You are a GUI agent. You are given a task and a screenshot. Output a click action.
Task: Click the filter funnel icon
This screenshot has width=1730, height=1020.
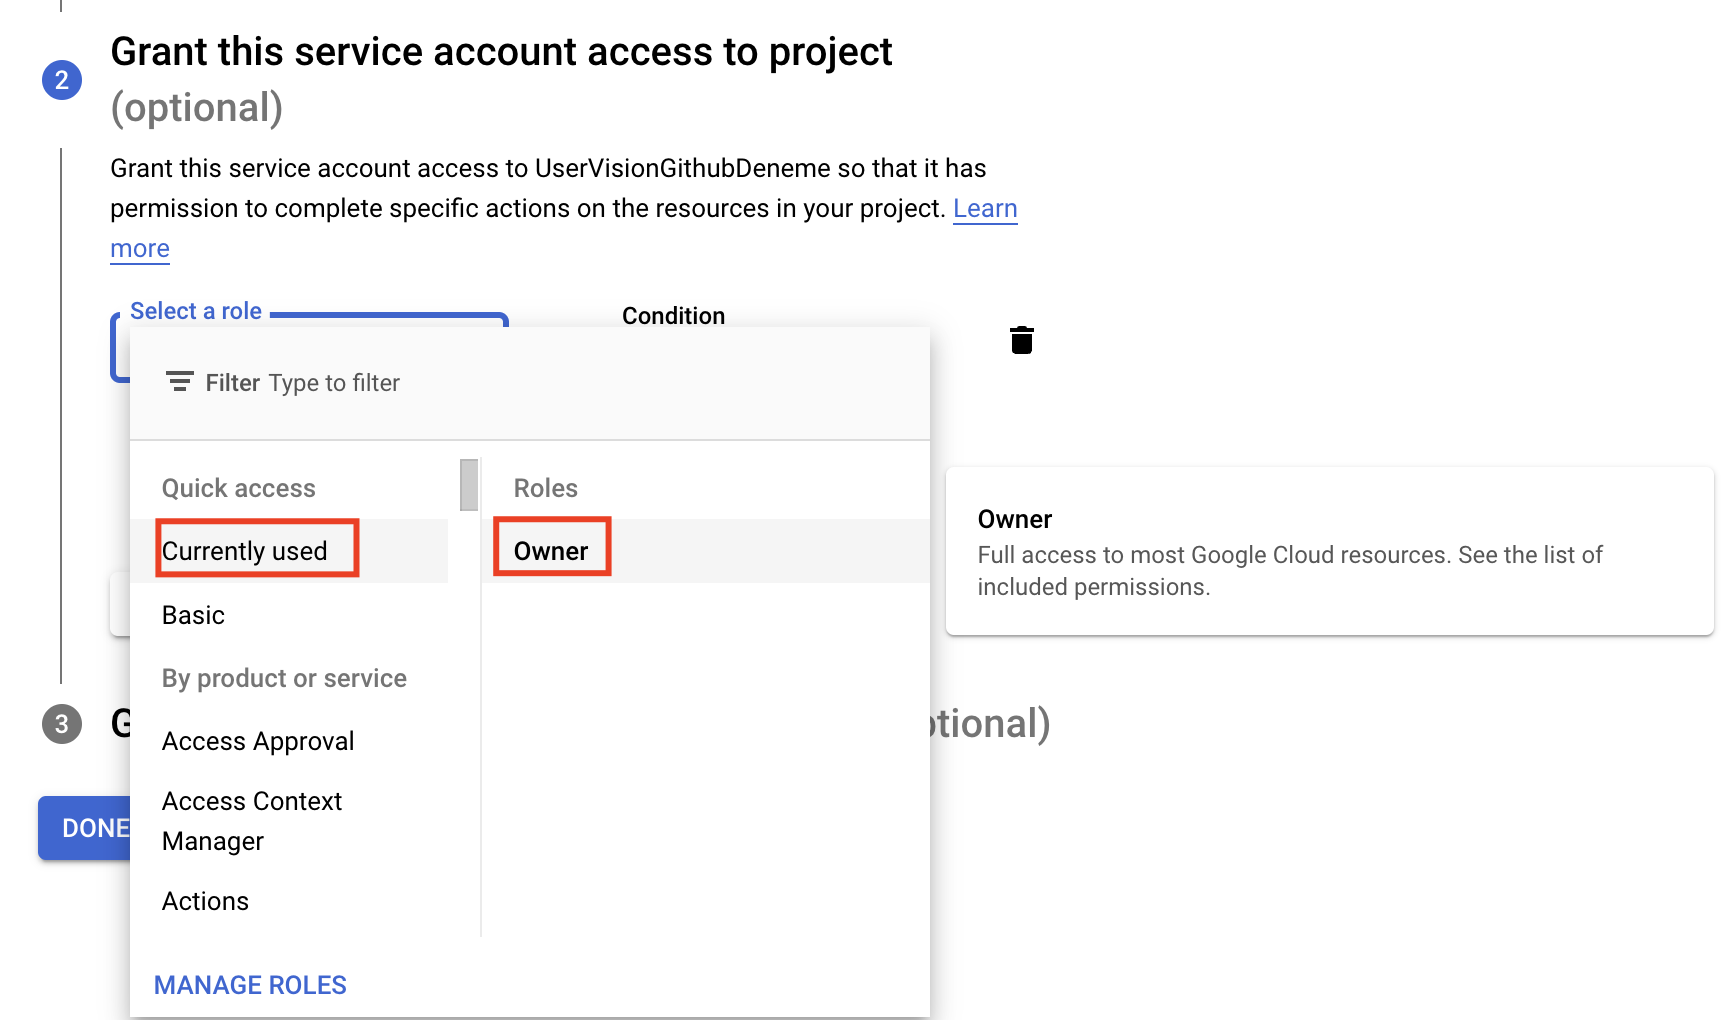179,382
